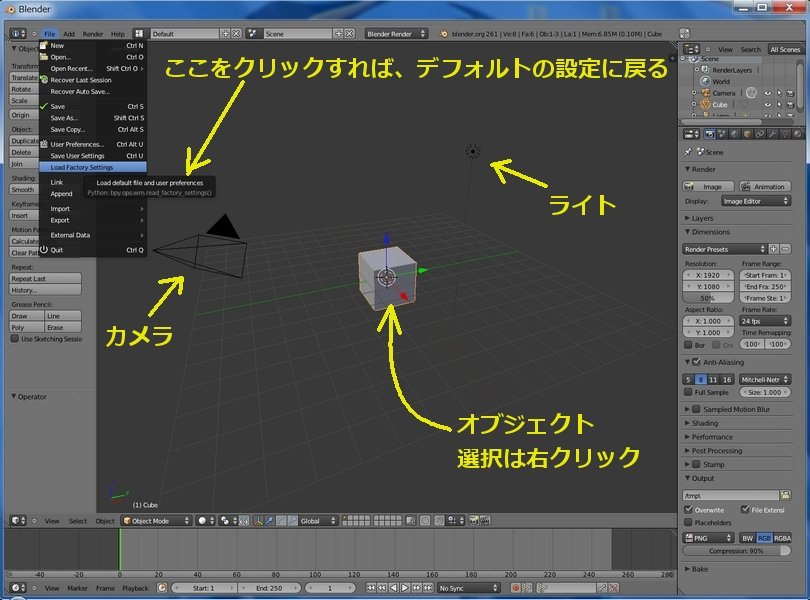Click the OpenGL render animation icon
Image resolution: width=810 pixels, height=600 pixels.
pyautogui.click(x=485, y=521)
